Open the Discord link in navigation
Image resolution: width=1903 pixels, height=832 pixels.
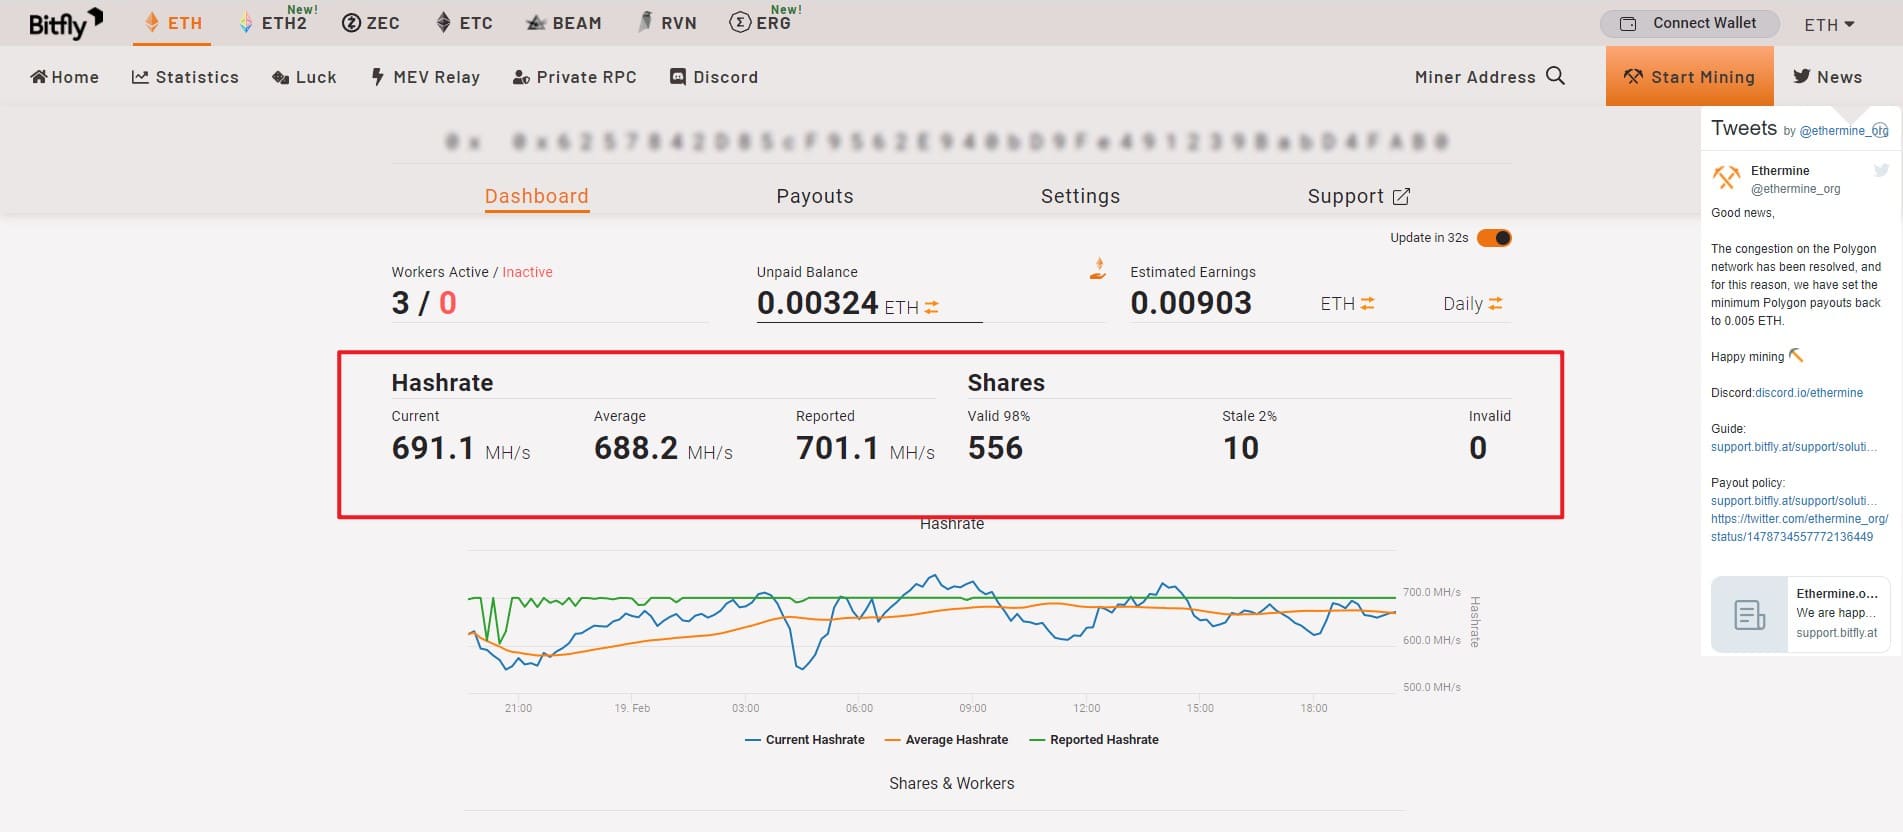tap(714, 77)
